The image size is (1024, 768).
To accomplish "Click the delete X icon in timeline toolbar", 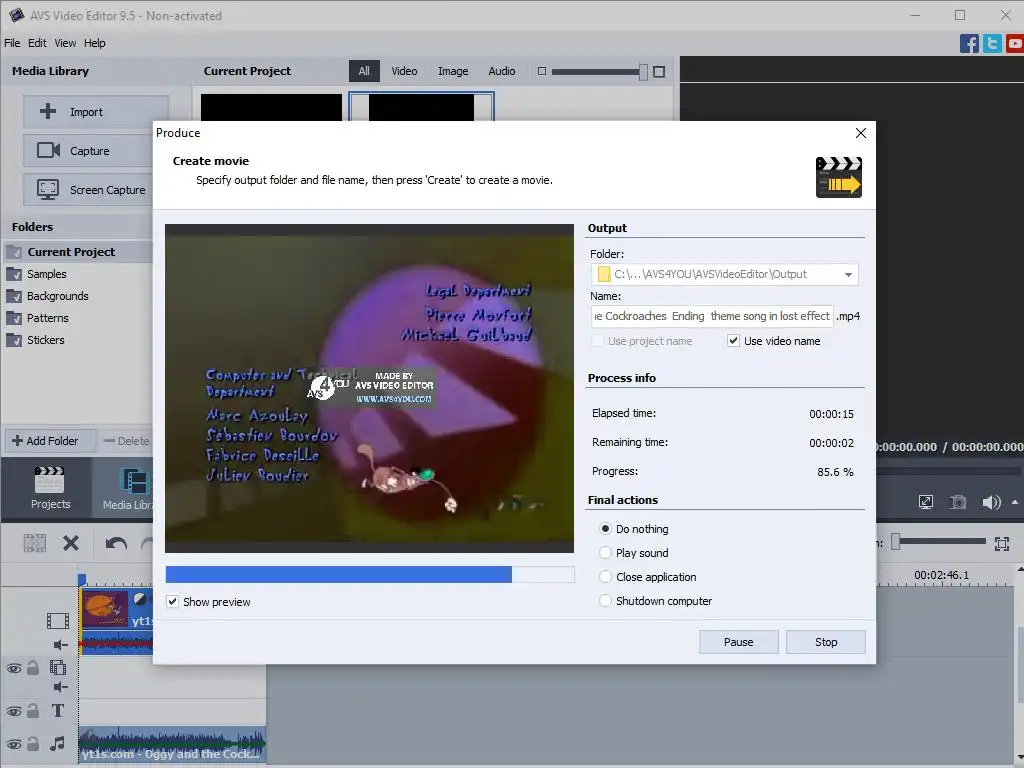I will (71, 543).
